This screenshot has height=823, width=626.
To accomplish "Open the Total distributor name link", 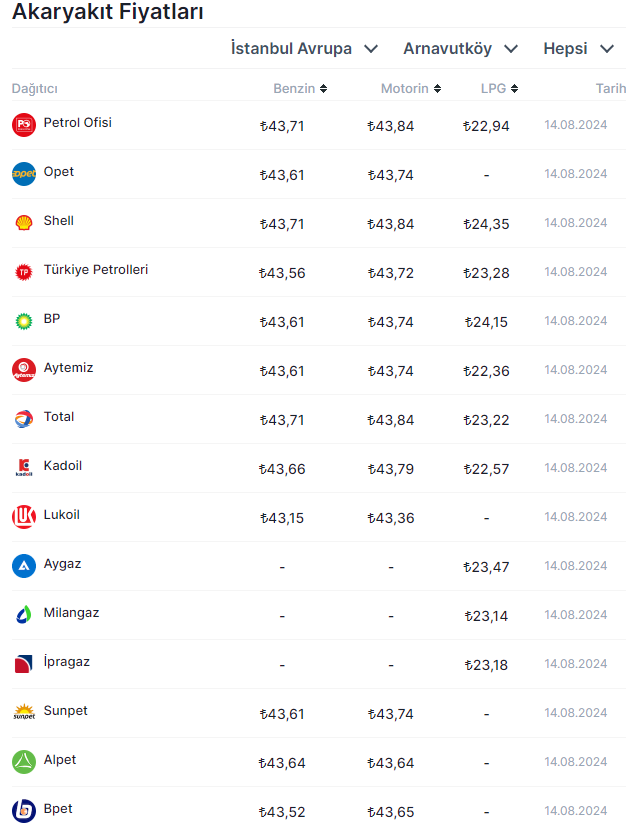I will tap(59, 417).
